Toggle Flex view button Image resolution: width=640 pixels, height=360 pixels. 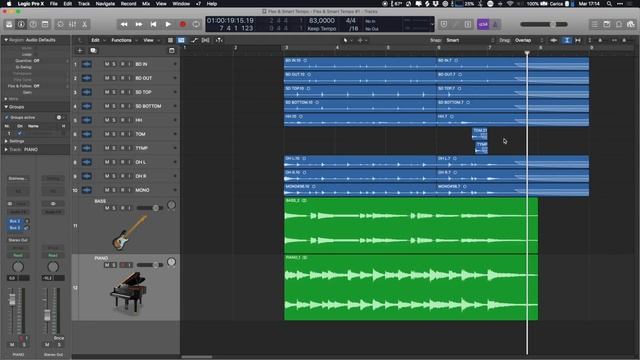206,40
